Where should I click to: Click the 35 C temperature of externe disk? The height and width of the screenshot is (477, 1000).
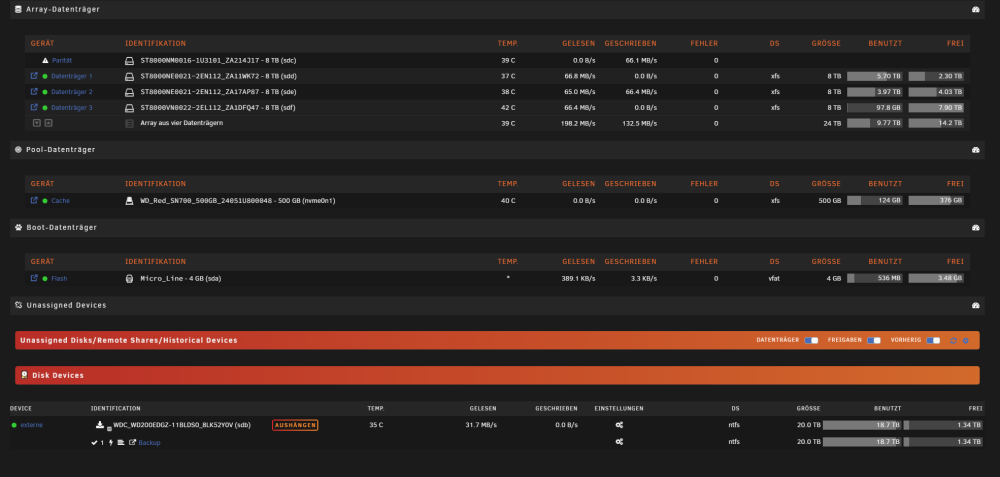(376, 425)
